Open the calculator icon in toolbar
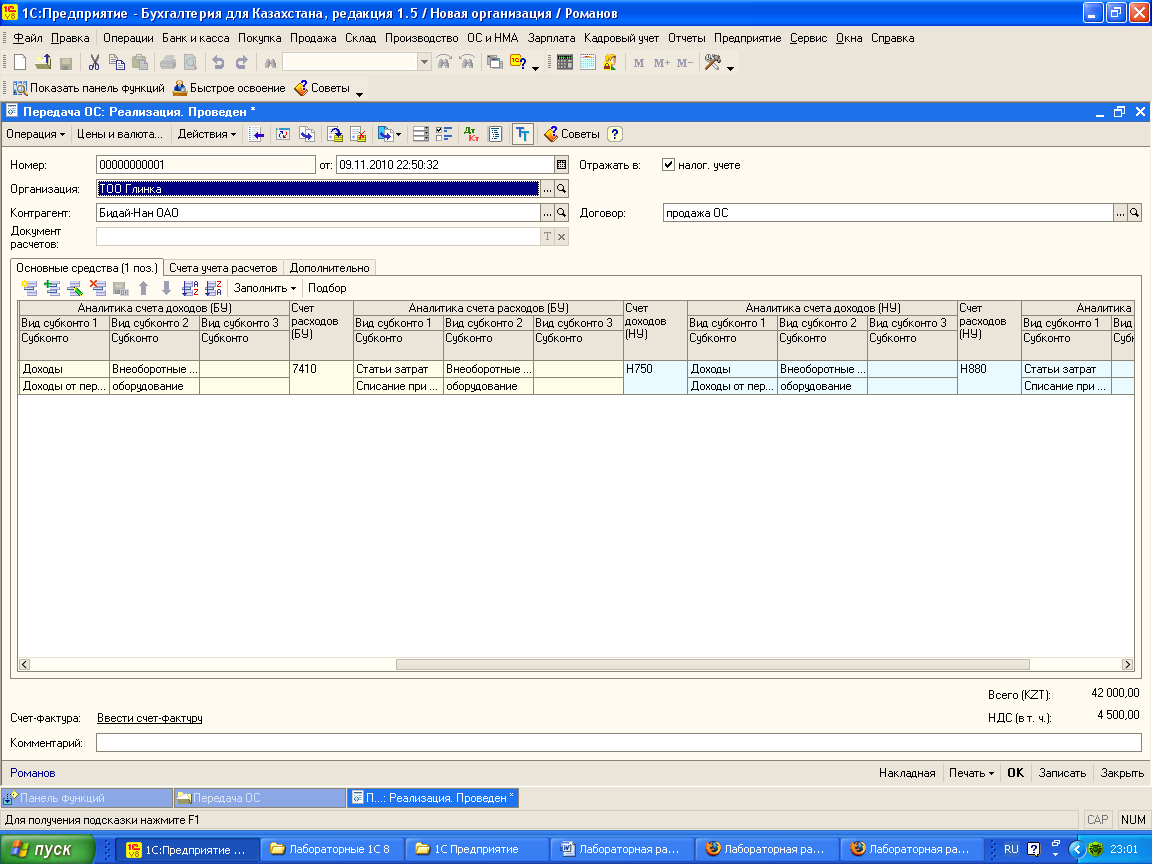The image size is (1152, 864). [x=564, y=62]
